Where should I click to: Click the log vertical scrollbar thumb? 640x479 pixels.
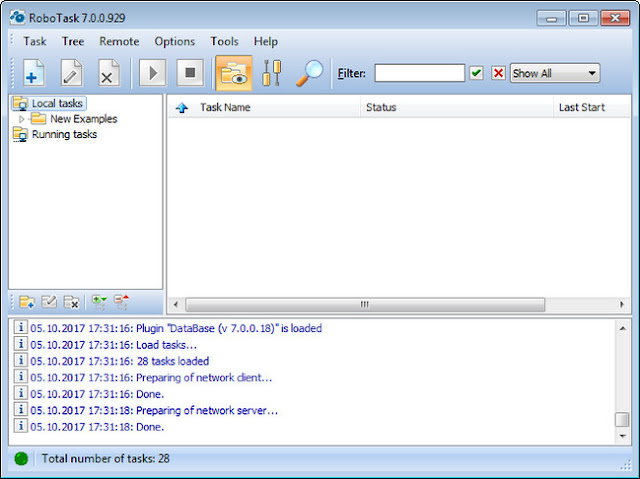pyautogui.click(x=622, y=419)
